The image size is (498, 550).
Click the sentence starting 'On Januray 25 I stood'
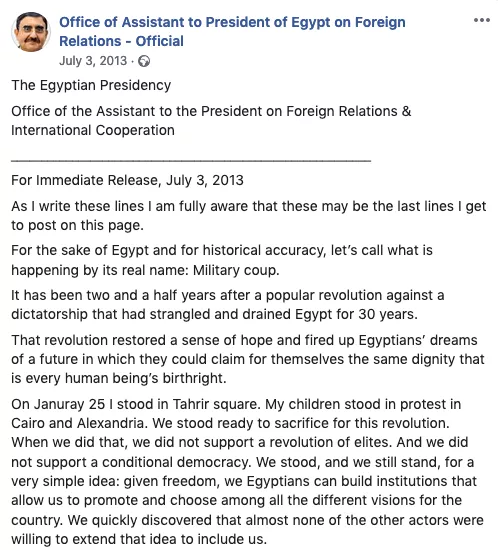pyautogui.click(x=136, y=404)
